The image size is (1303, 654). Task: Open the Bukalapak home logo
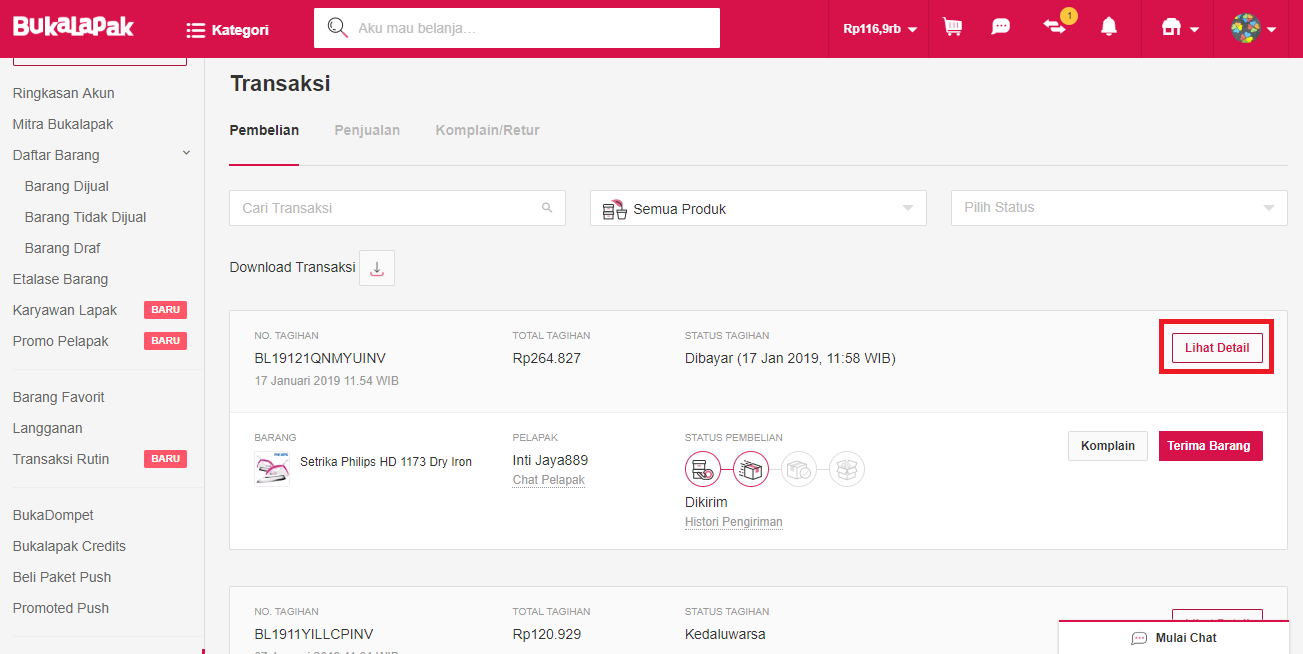pyautogui.click(x=73, y=27)
